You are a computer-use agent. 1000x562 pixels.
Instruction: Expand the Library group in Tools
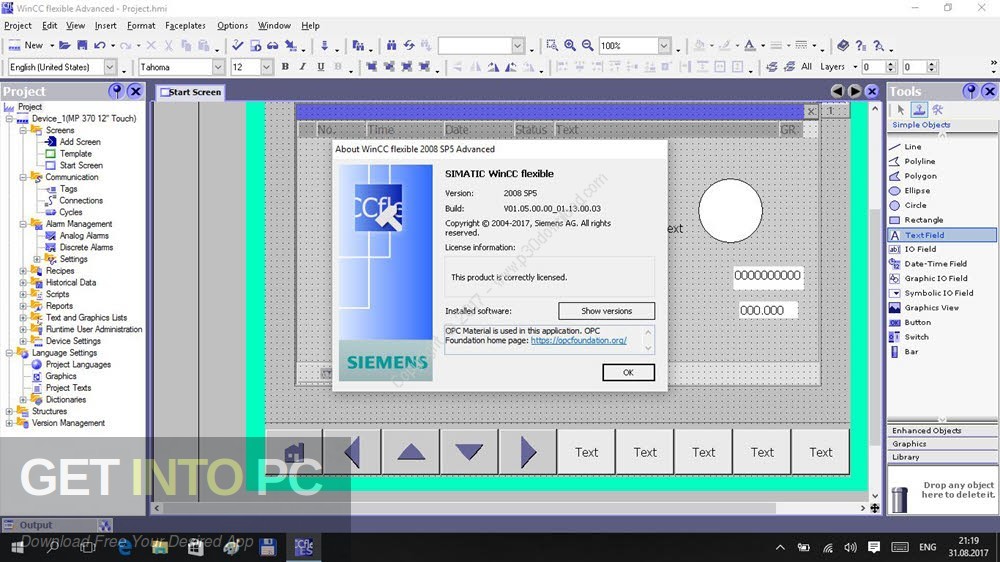(x=942, y=457)
